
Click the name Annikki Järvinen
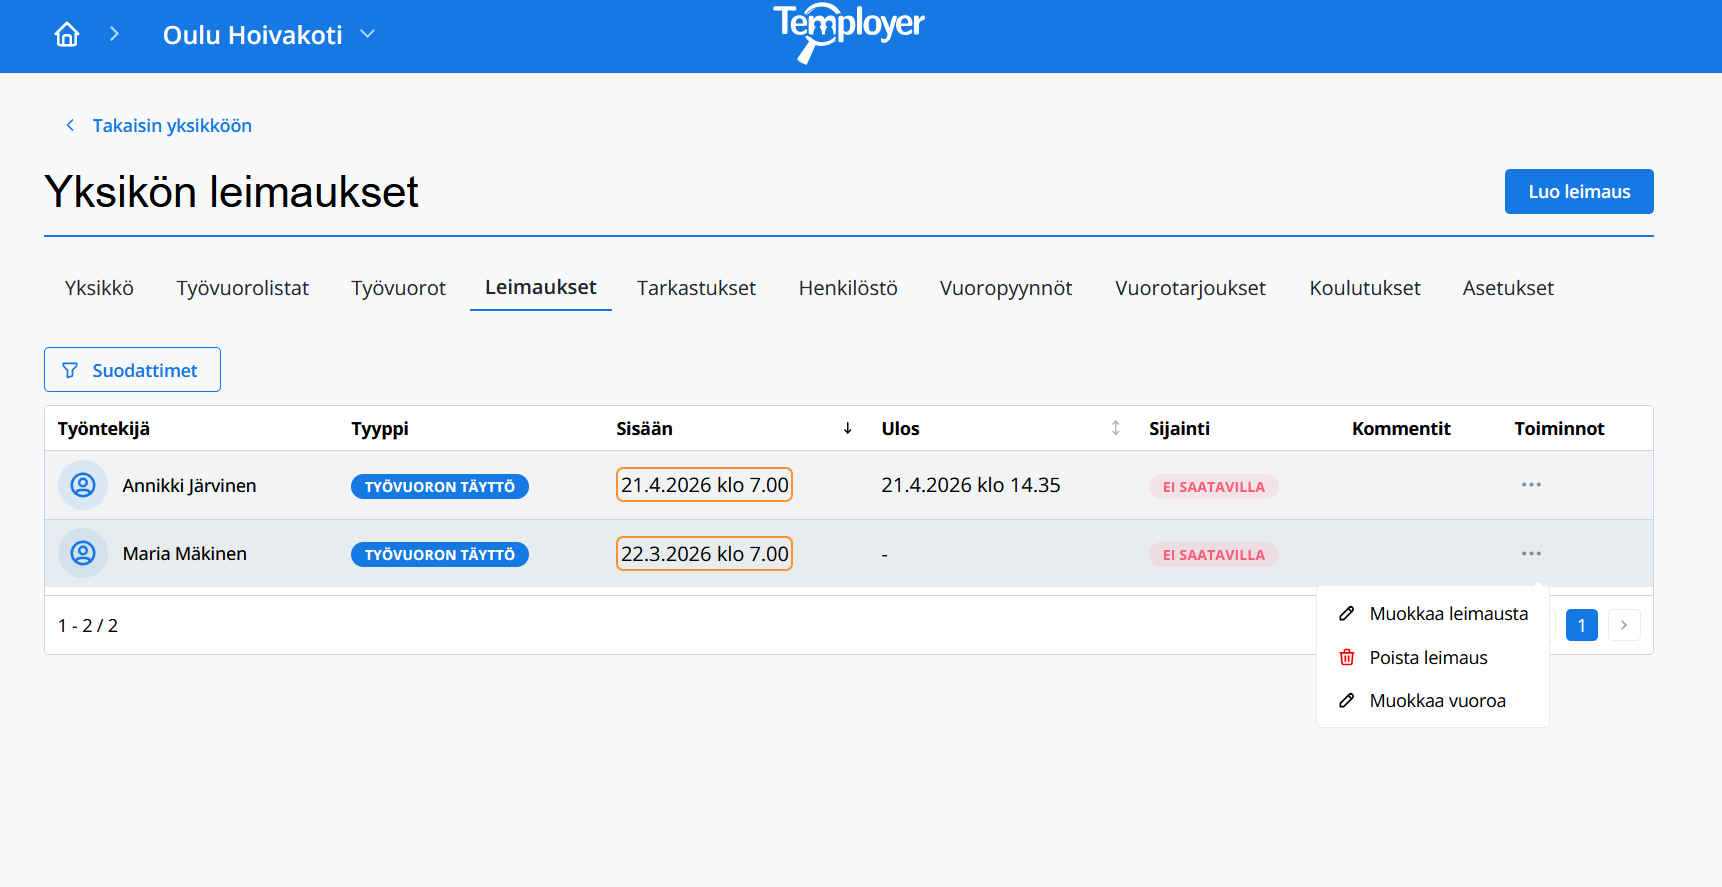[189, 486]
